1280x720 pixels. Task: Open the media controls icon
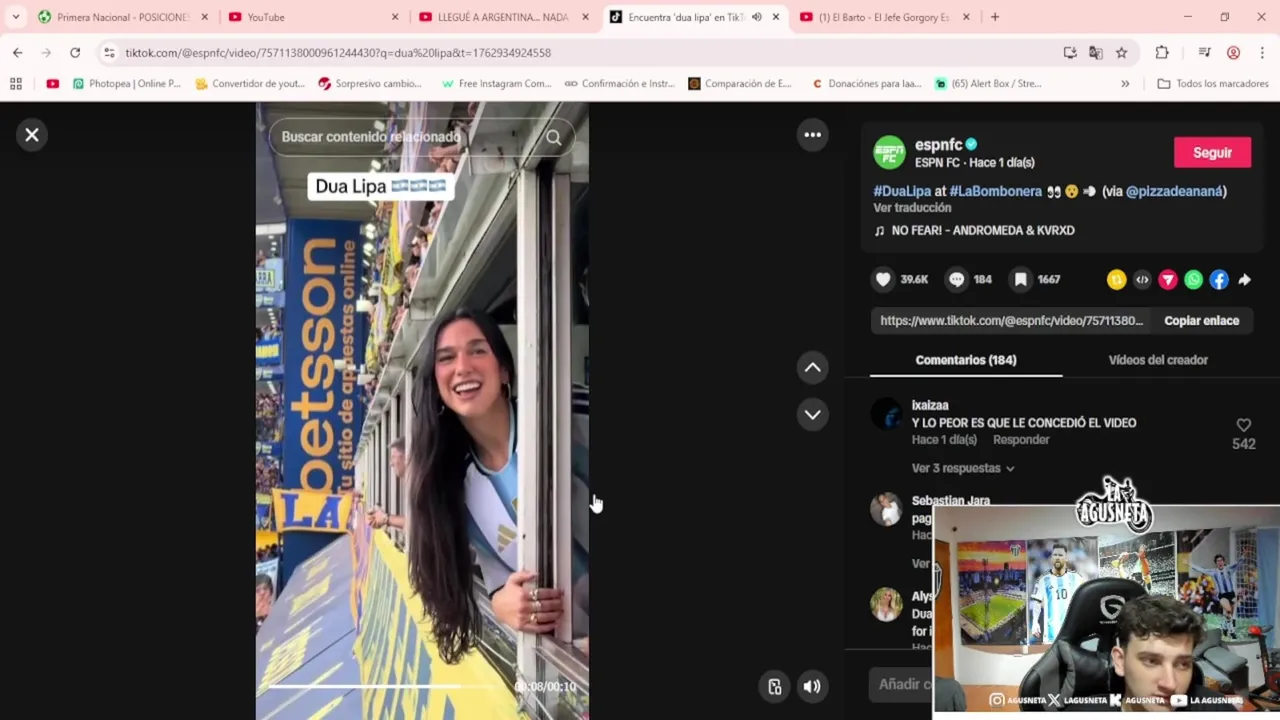(1204, 52)
